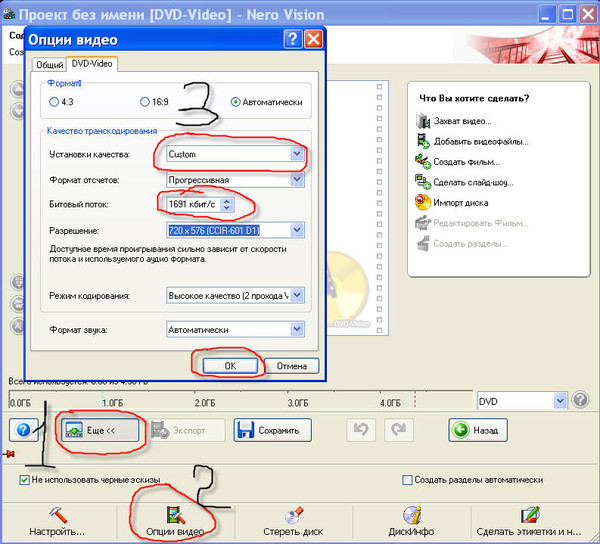600x544 pixels.
Task: Click the blue help question icon button
Action: click(x=24, y=430)
